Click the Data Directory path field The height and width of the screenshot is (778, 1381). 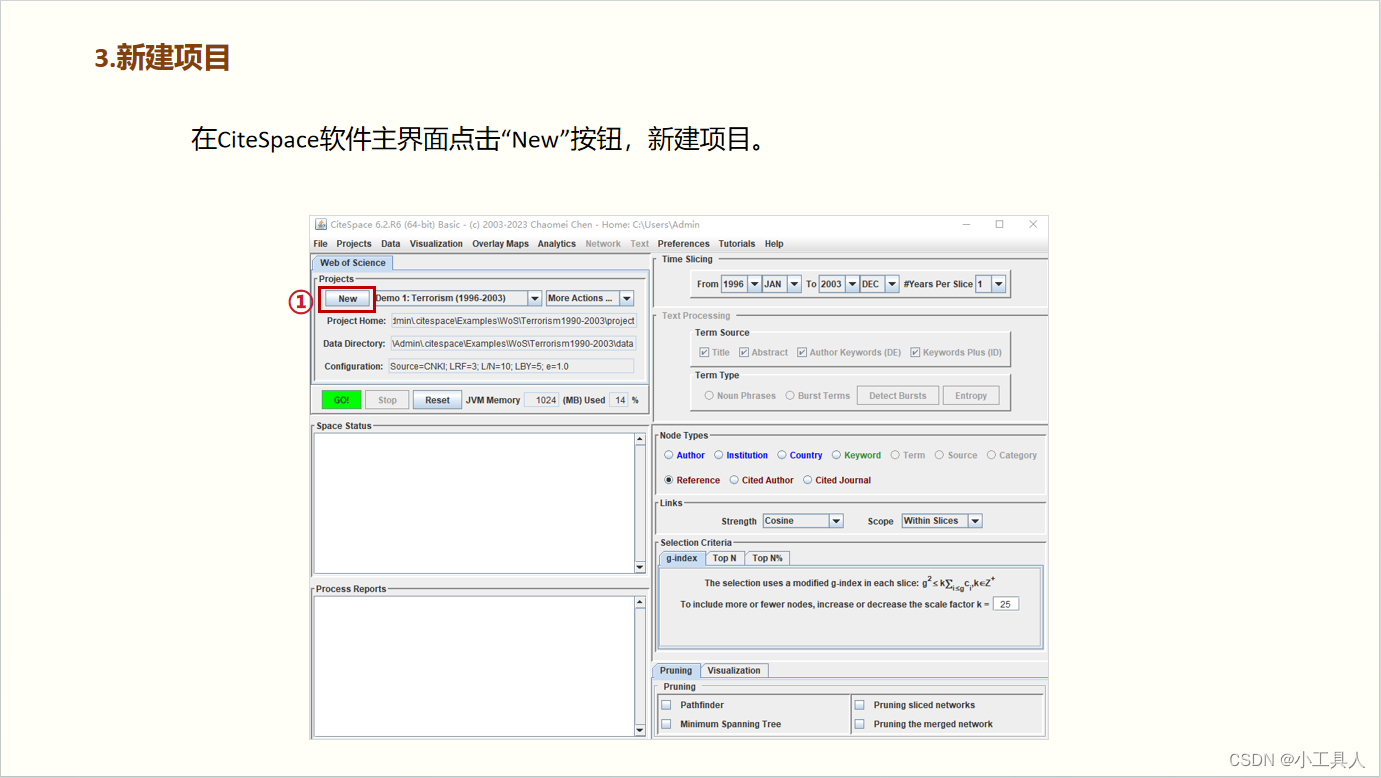[513, 344]
